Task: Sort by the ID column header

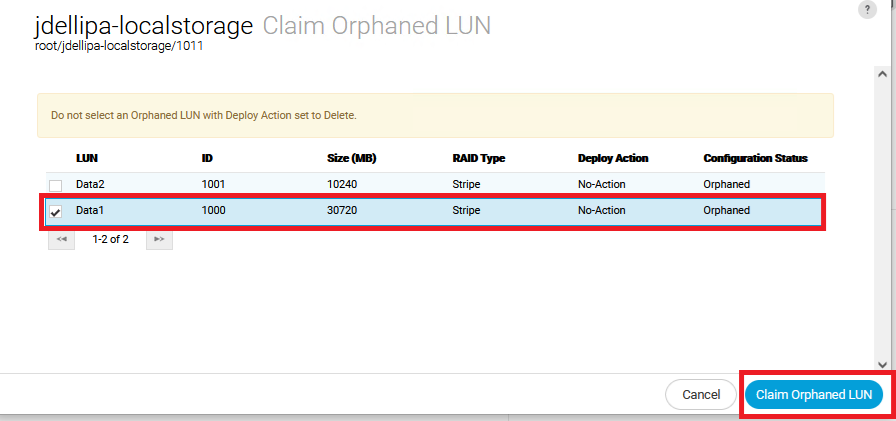Action: pyautogui.click(x=207, y=158)
